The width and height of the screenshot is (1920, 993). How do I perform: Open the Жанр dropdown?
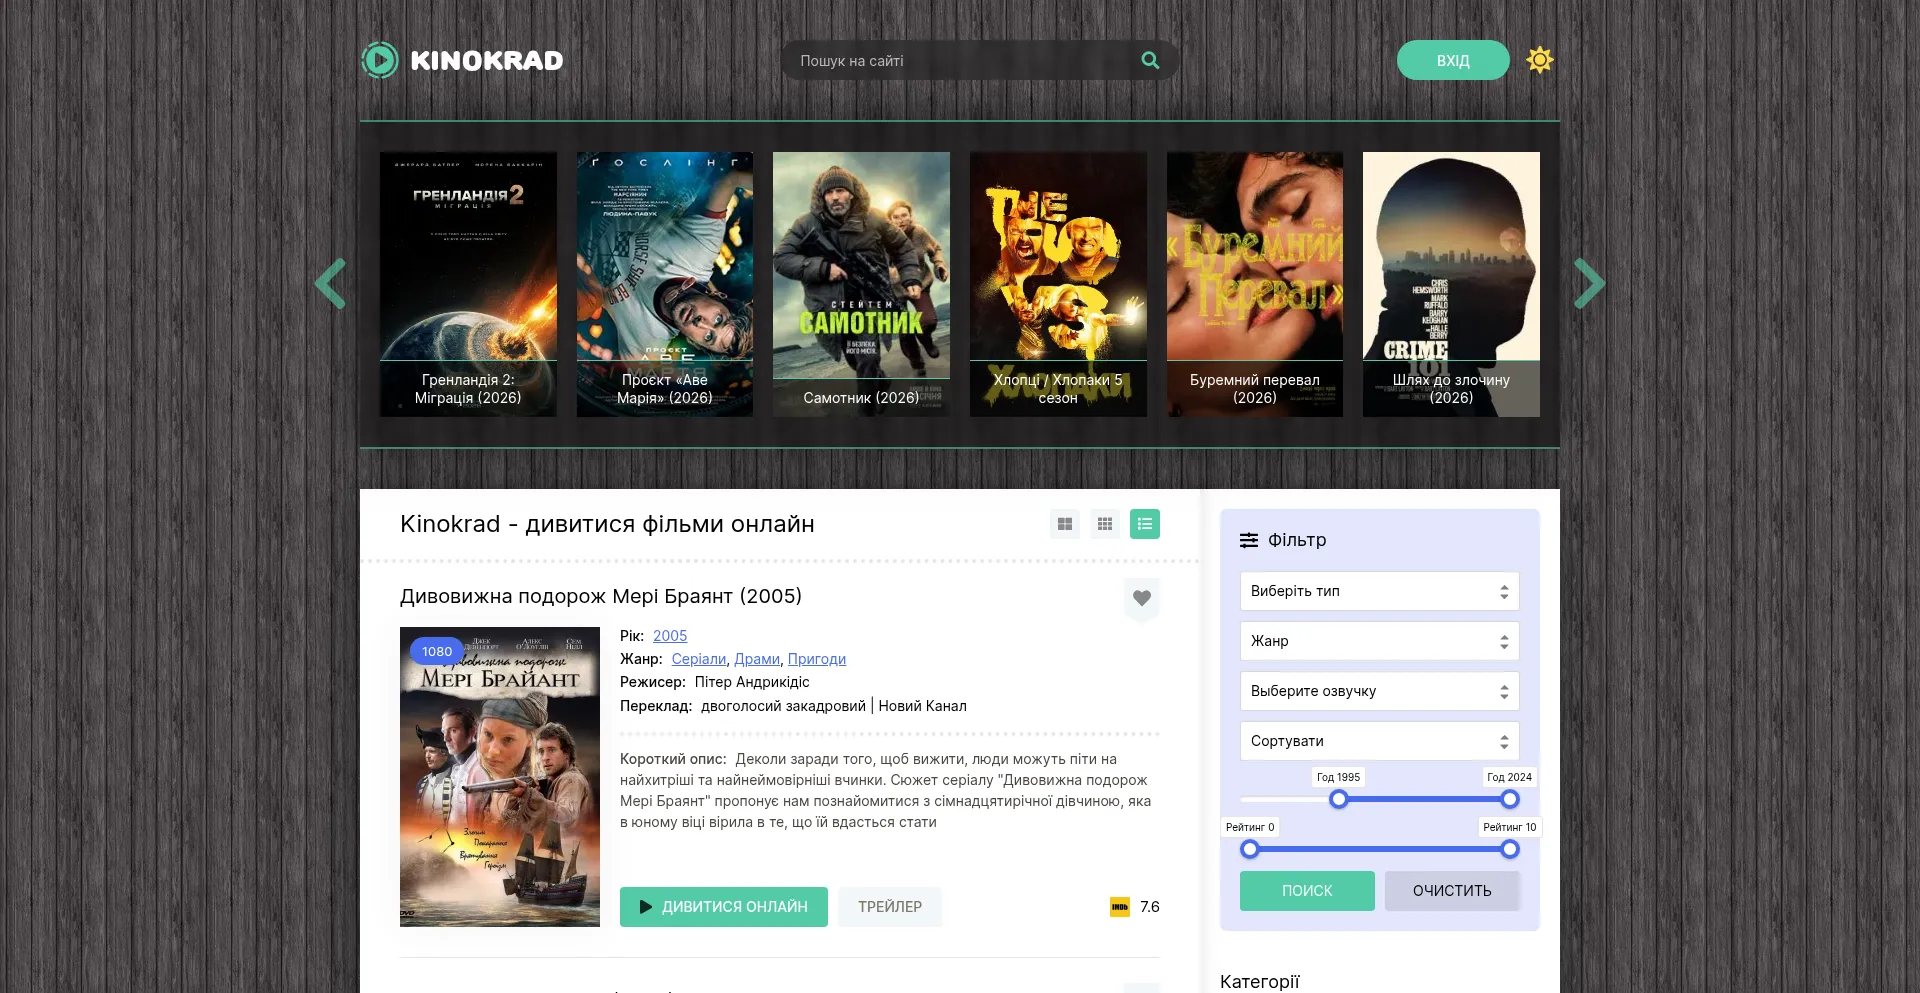point(1380,641)
